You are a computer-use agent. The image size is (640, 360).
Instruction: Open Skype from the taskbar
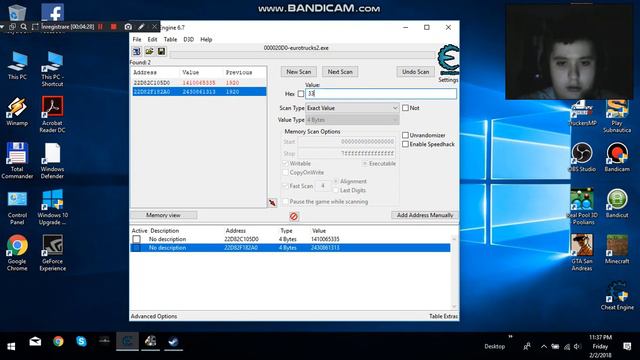click(x=81, y=341)
